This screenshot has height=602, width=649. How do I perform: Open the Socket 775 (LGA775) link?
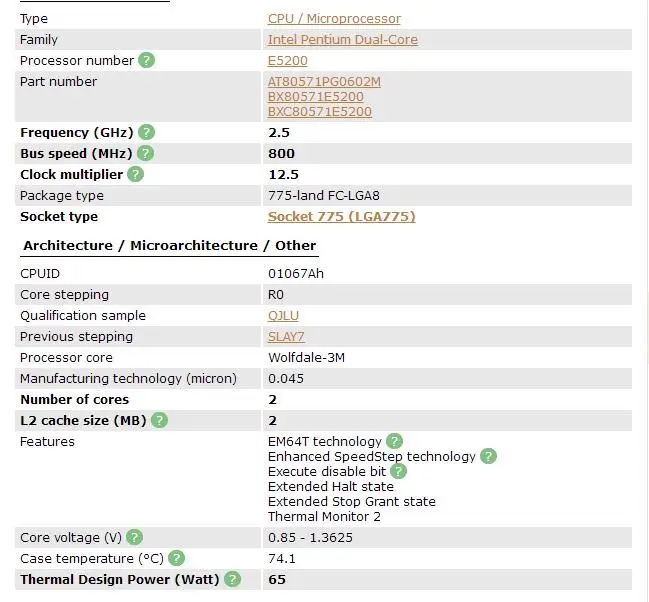(x=341, y=217)
